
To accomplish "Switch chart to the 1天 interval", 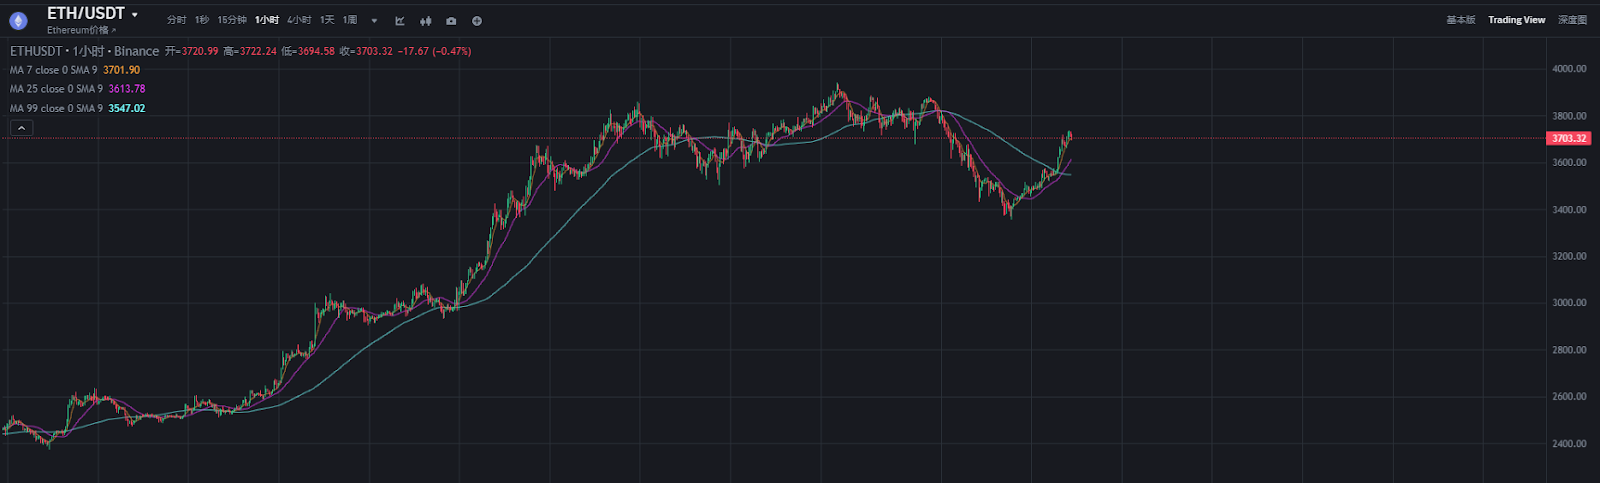I will pyautogui.click(x=327, y=20).
